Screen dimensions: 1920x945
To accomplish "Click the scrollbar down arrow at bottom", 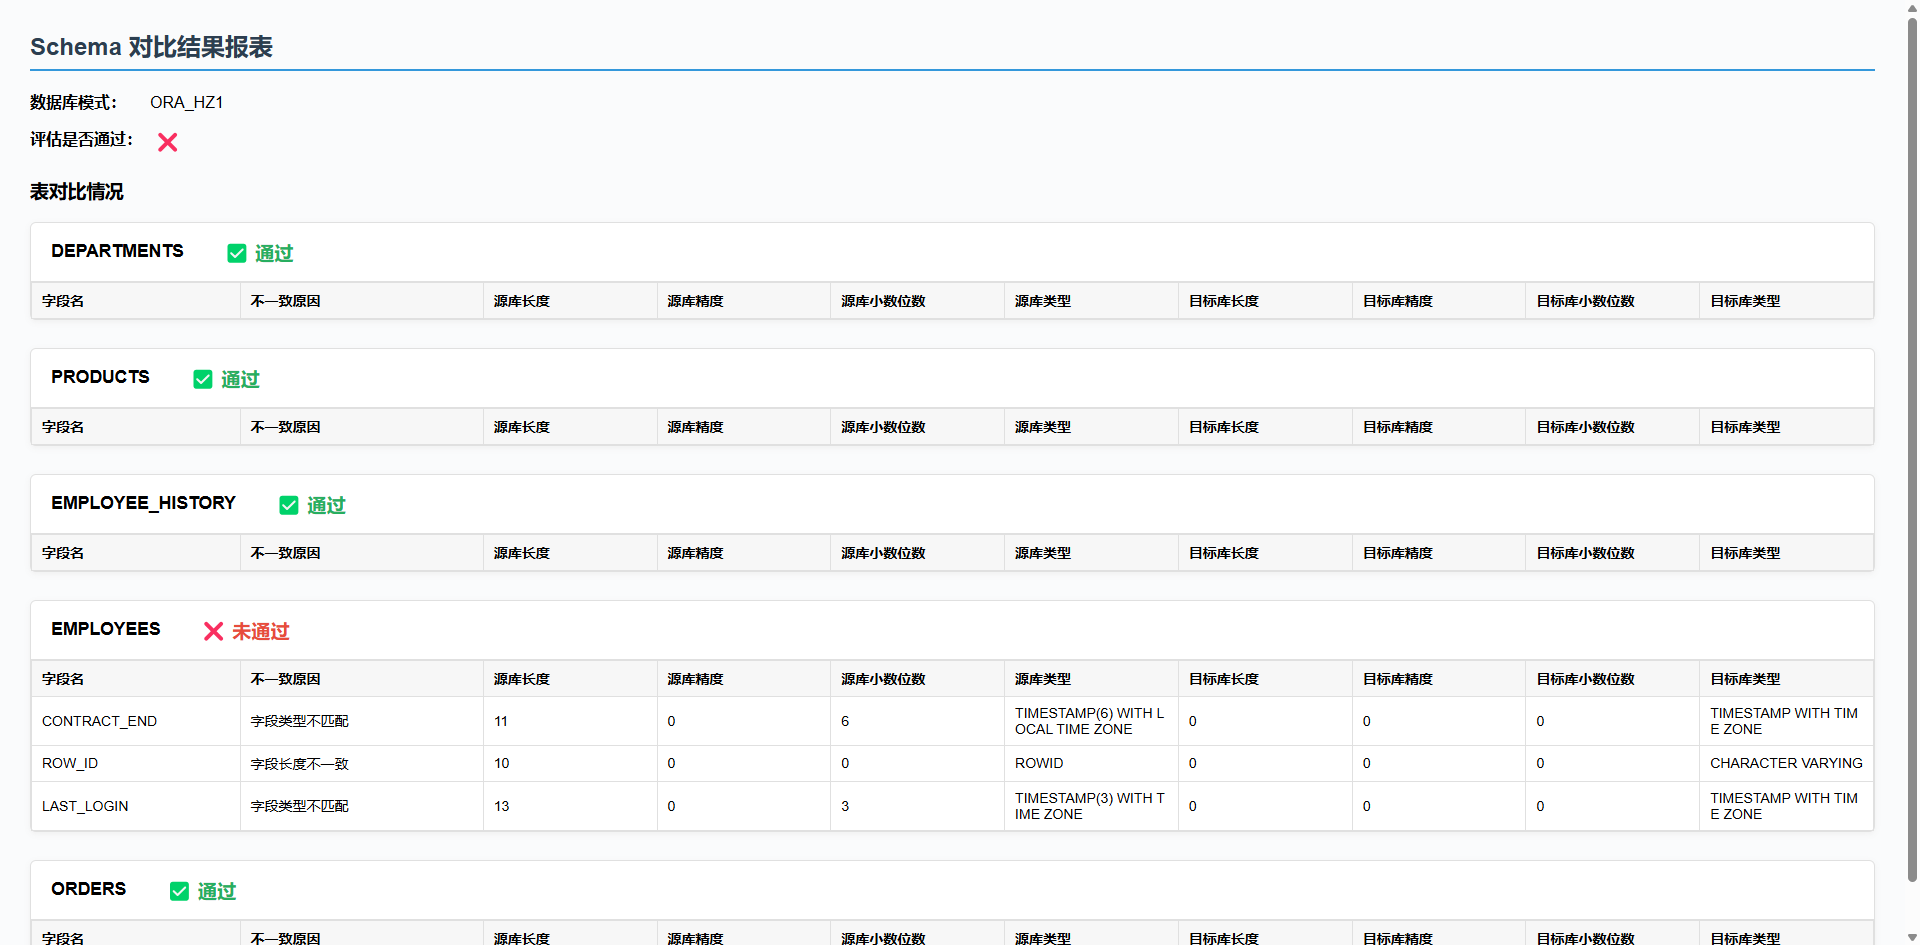I will 1912,937.
